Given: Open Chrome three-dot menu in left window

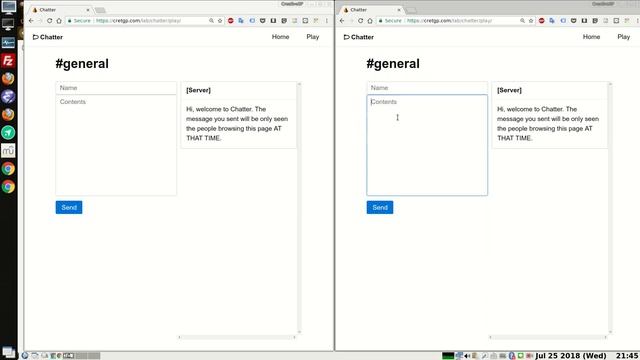Looking at the screenshot, I should [x=327, y=20].
